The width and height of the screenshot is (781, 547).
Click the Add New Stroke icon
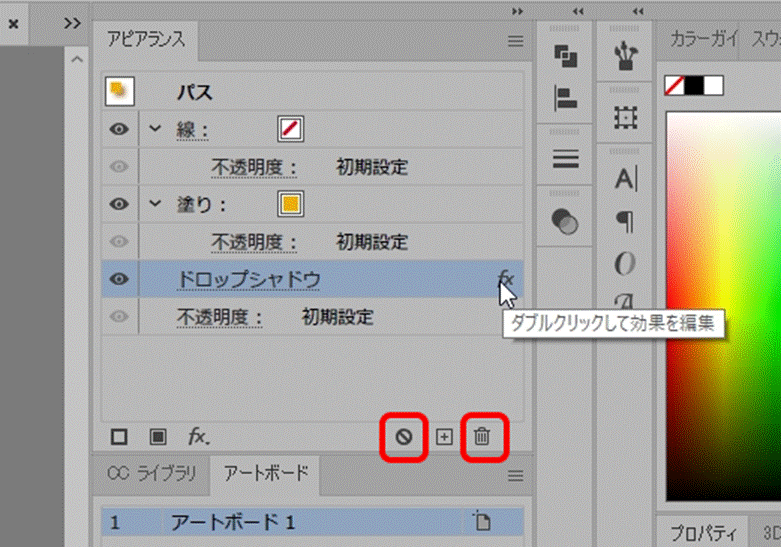coord(119,437)
